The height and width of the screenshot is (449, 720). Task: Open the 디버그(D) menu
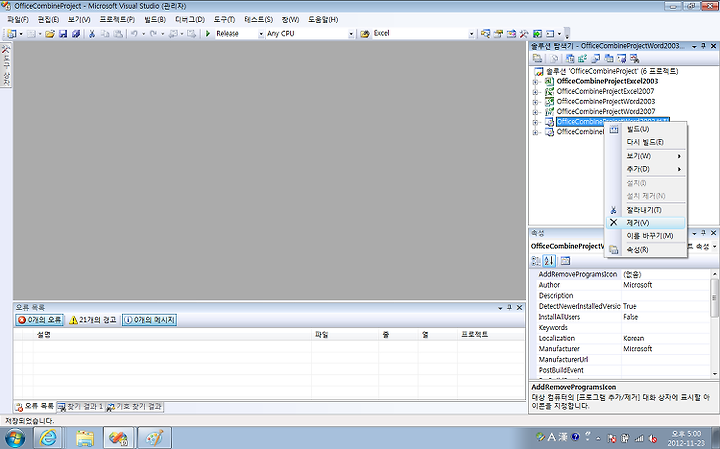point(190,19)
